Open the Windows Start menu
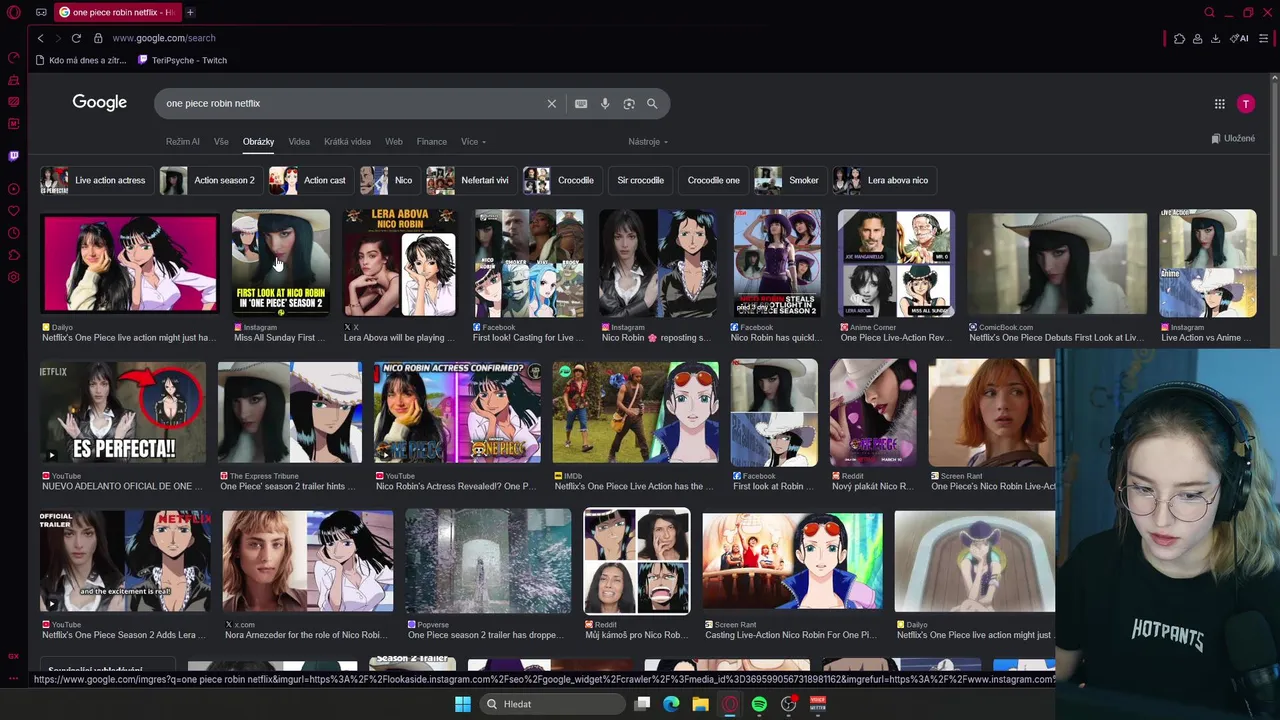Screen dimensions: 1280x720 coord(463,704)
